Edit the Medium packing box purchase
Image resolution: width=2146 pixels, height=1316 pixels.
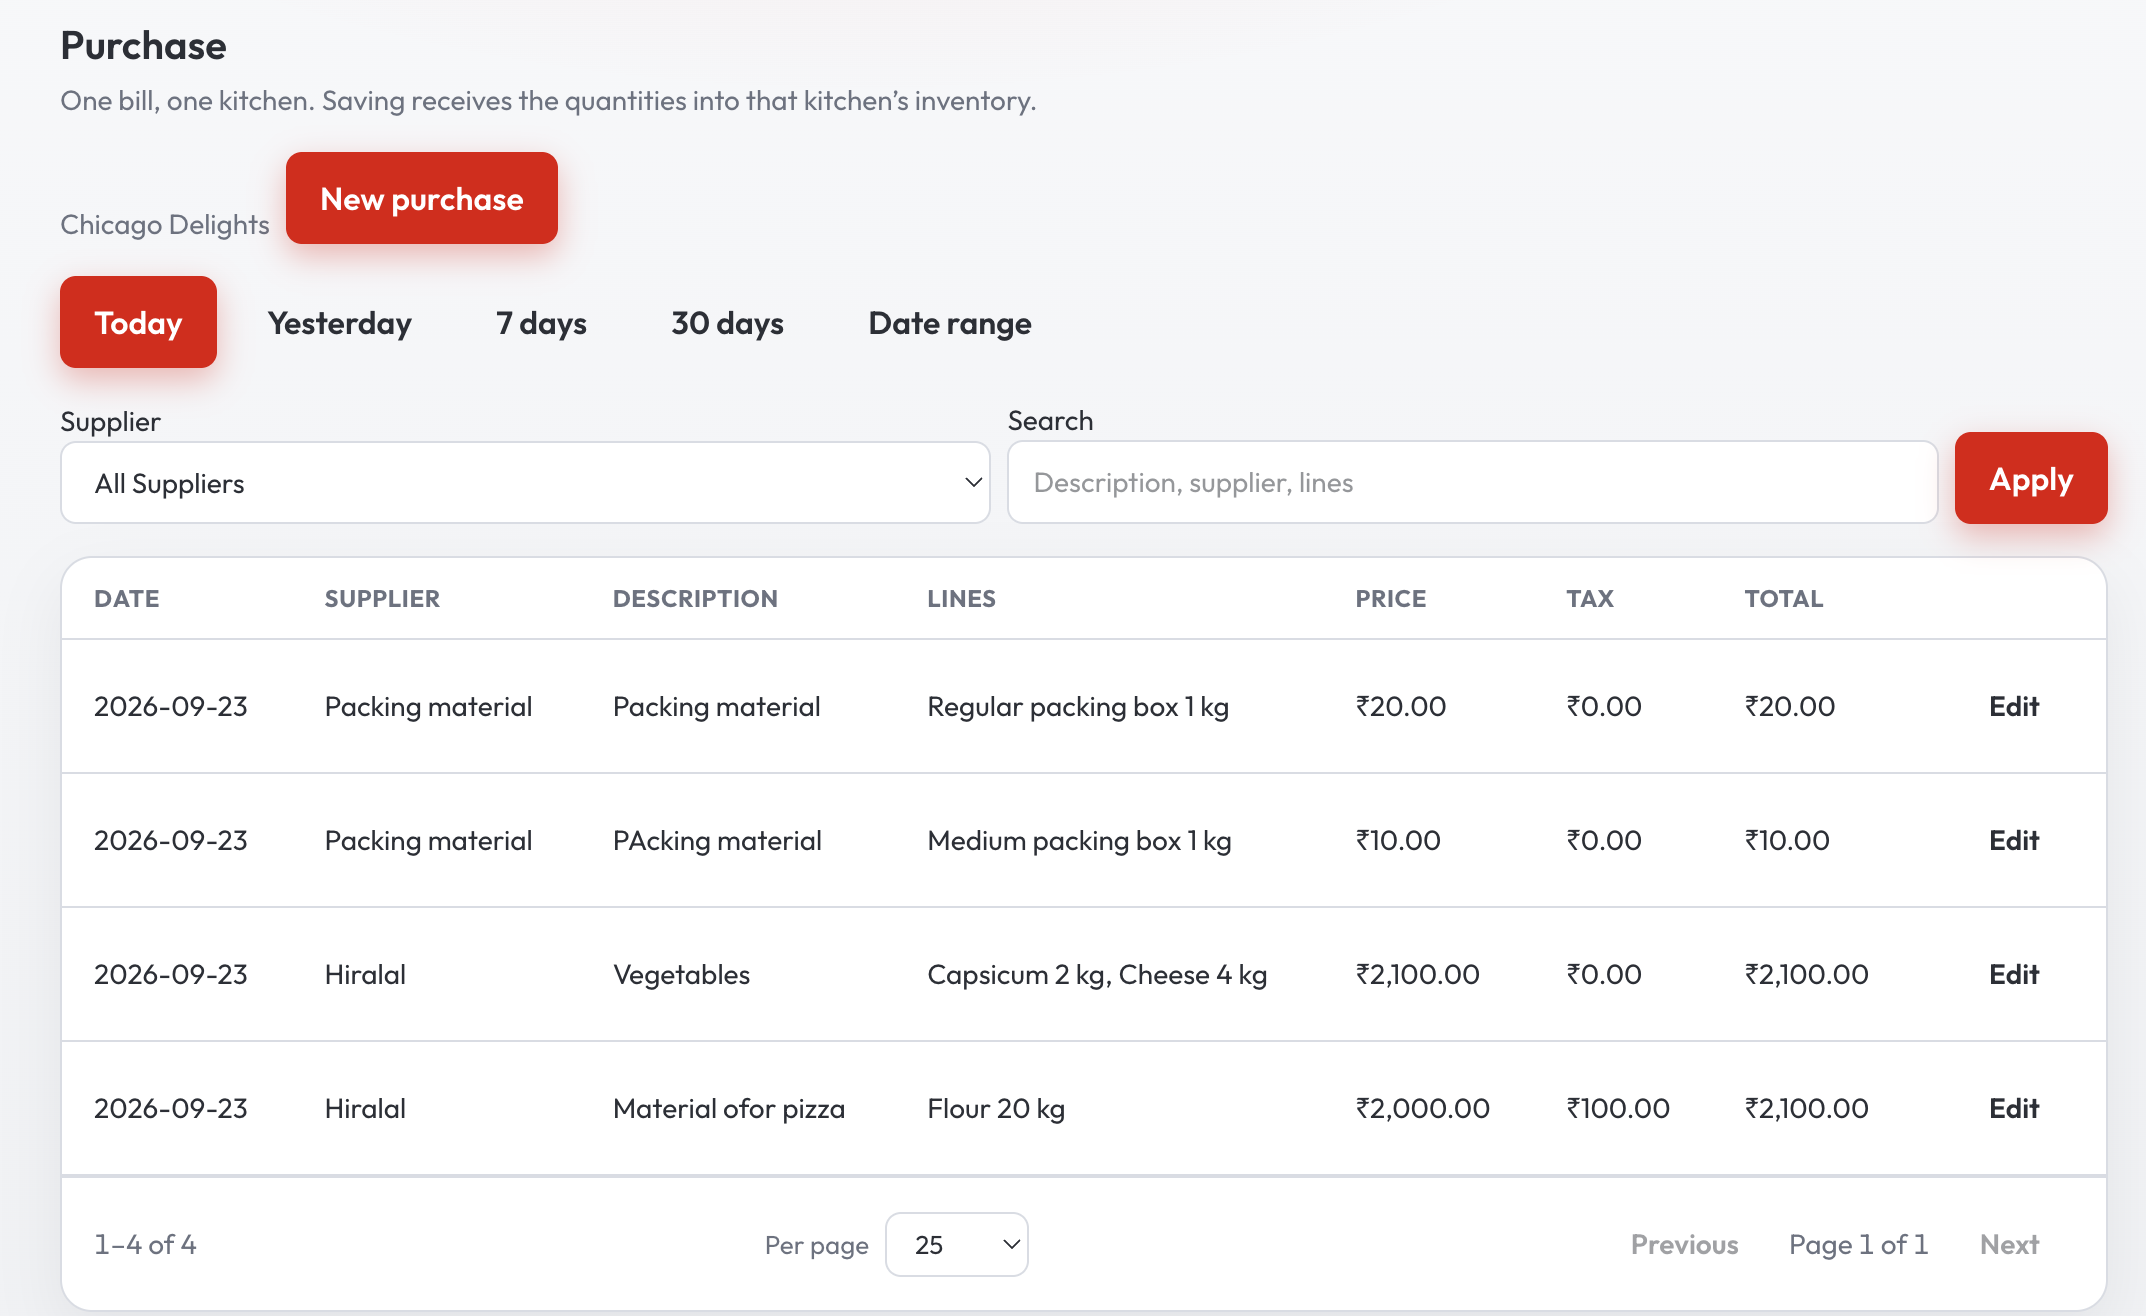pos(2013,840)
